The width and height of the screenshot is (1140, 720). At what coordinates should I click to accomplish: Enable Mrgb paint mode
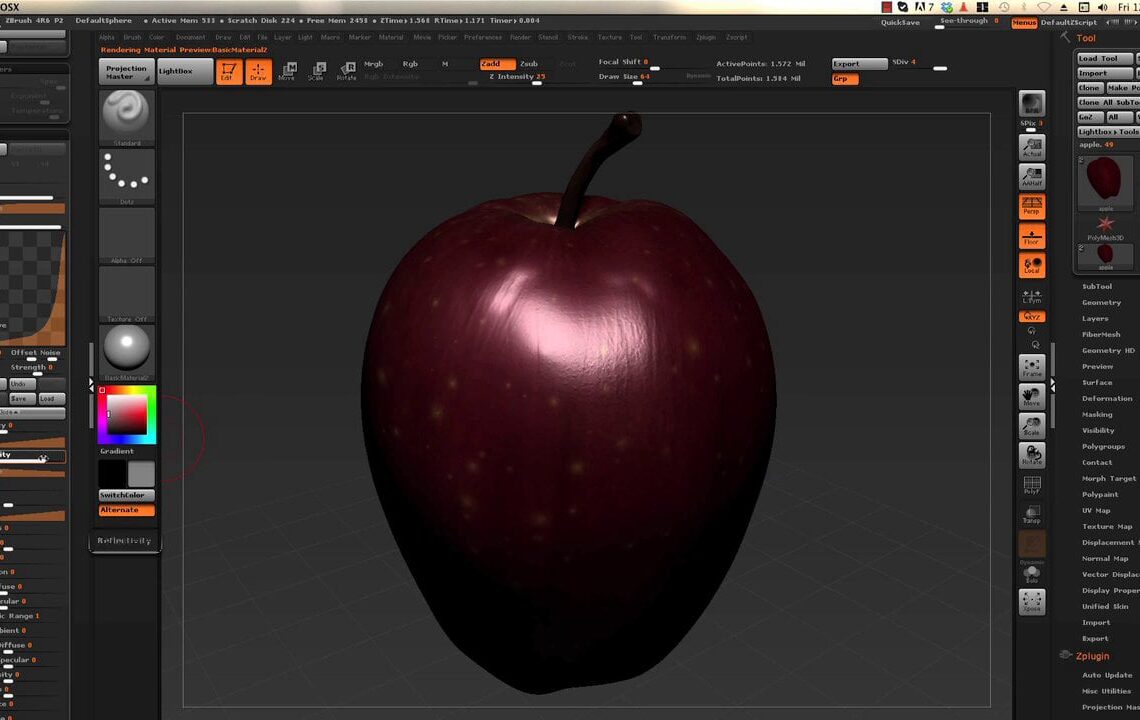(372, 62)
